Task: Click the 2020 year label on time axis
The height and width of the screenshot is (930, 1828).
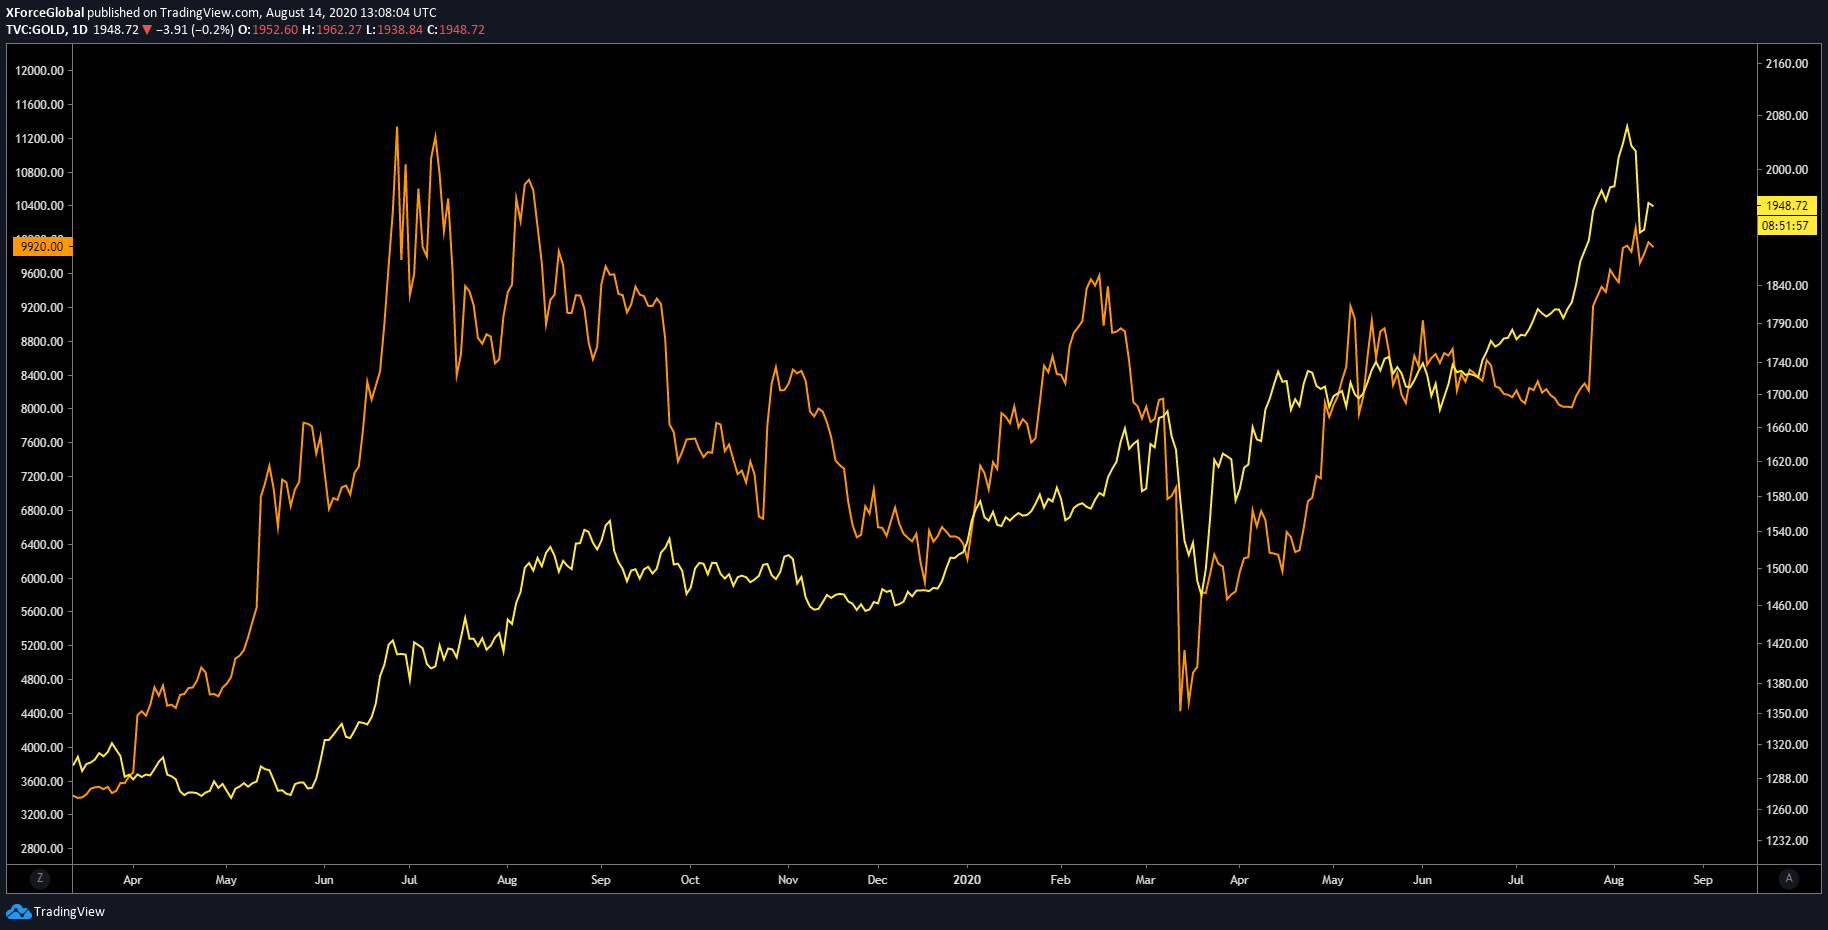Action: 967,880
